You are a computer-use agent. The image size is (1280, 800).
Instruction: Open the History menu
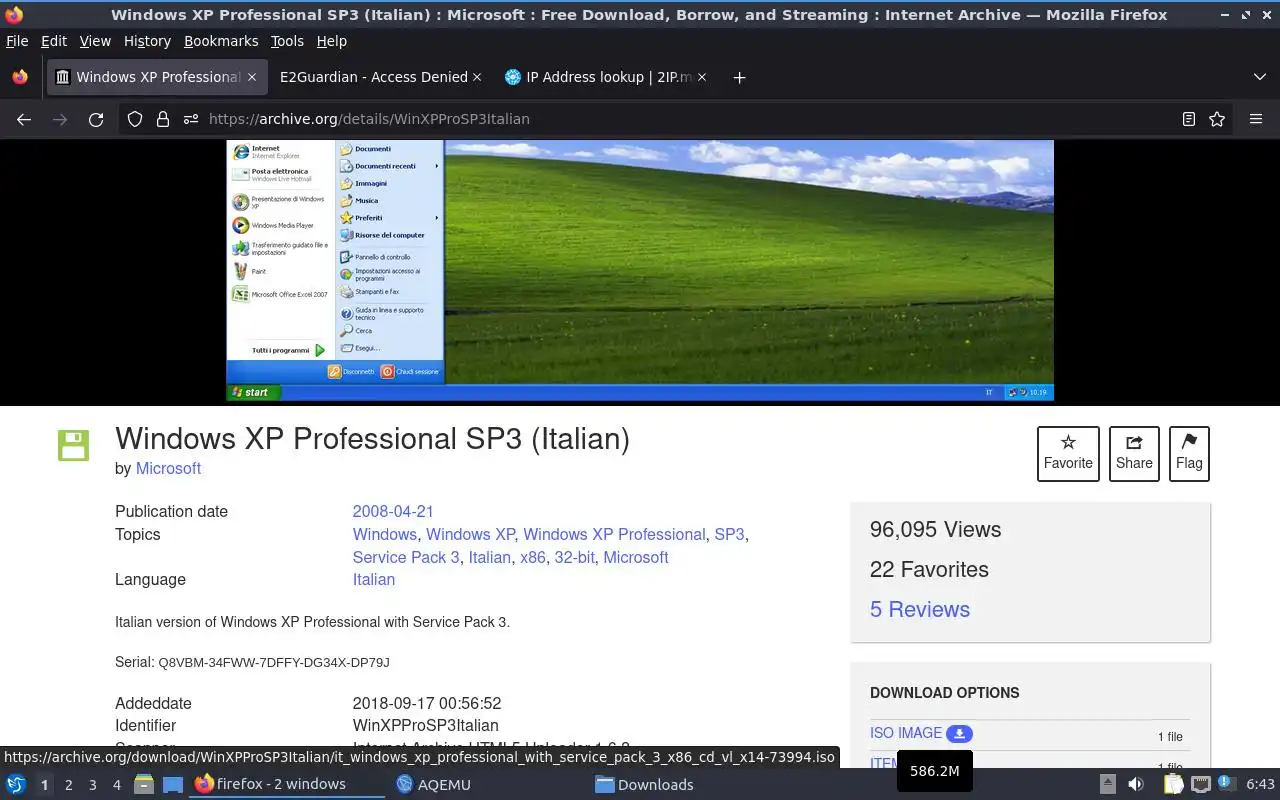(x=147, y=41)
